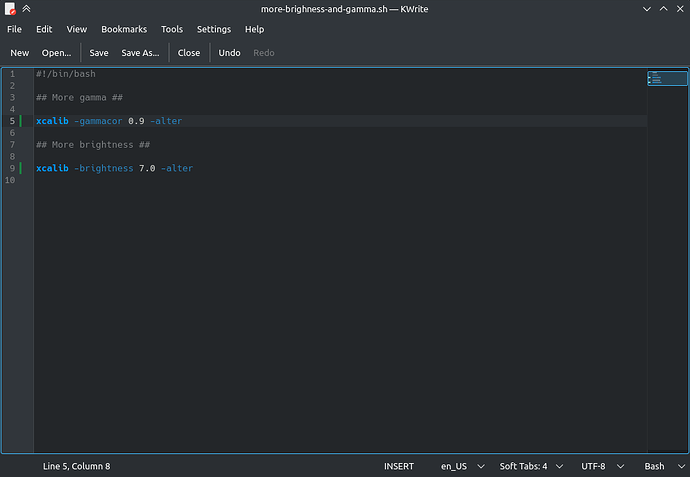The image size is (690, 477).
Task: Open the File menu
Action: (14, 29)
